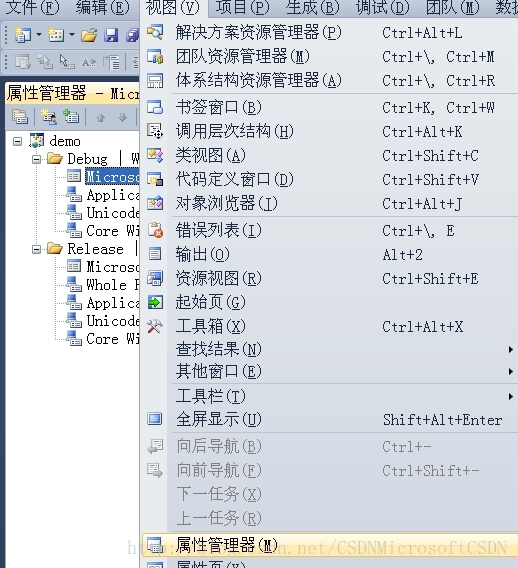Click the Add New Property Sheet toolbar icon
This screenshot has height=568, width=518.
49,117
